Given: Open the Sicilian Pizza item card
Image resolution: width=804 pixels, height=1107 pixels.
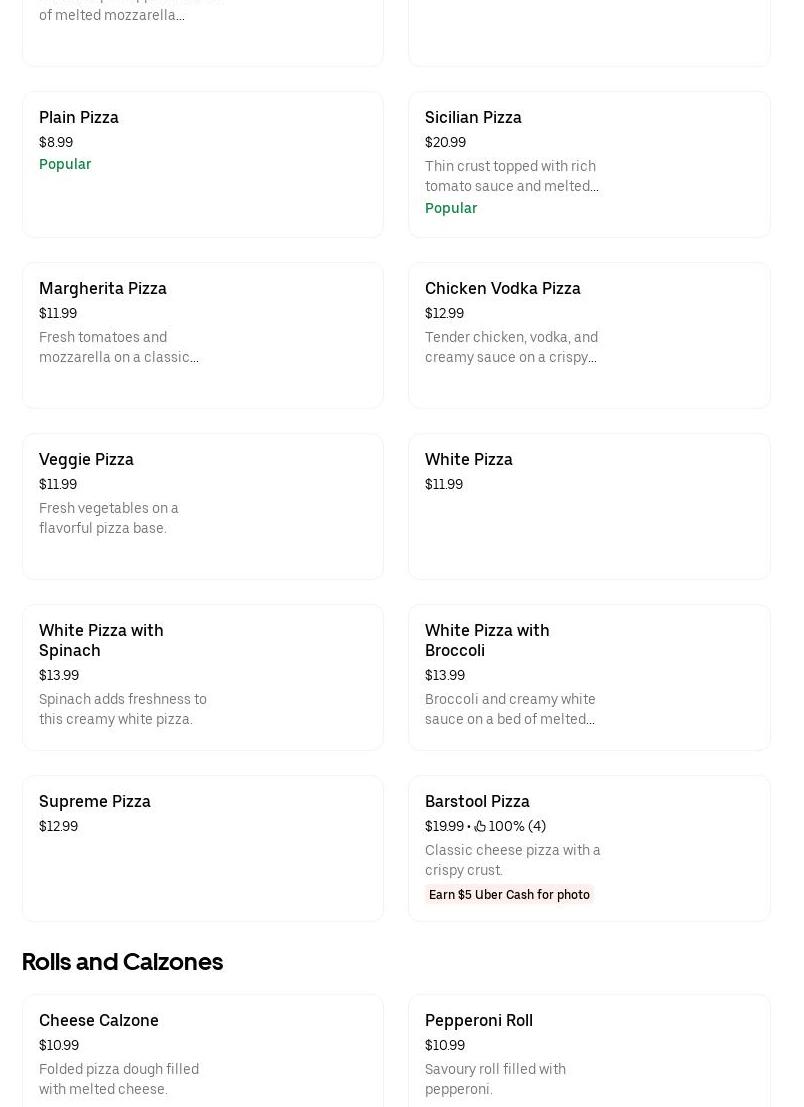Looking at the screenshot, I should 589,164.
